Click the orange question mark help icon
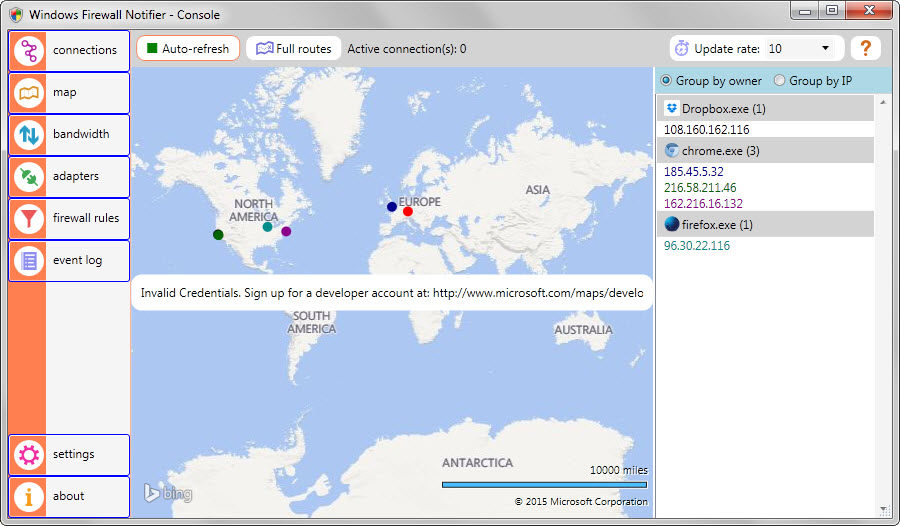 866,48
